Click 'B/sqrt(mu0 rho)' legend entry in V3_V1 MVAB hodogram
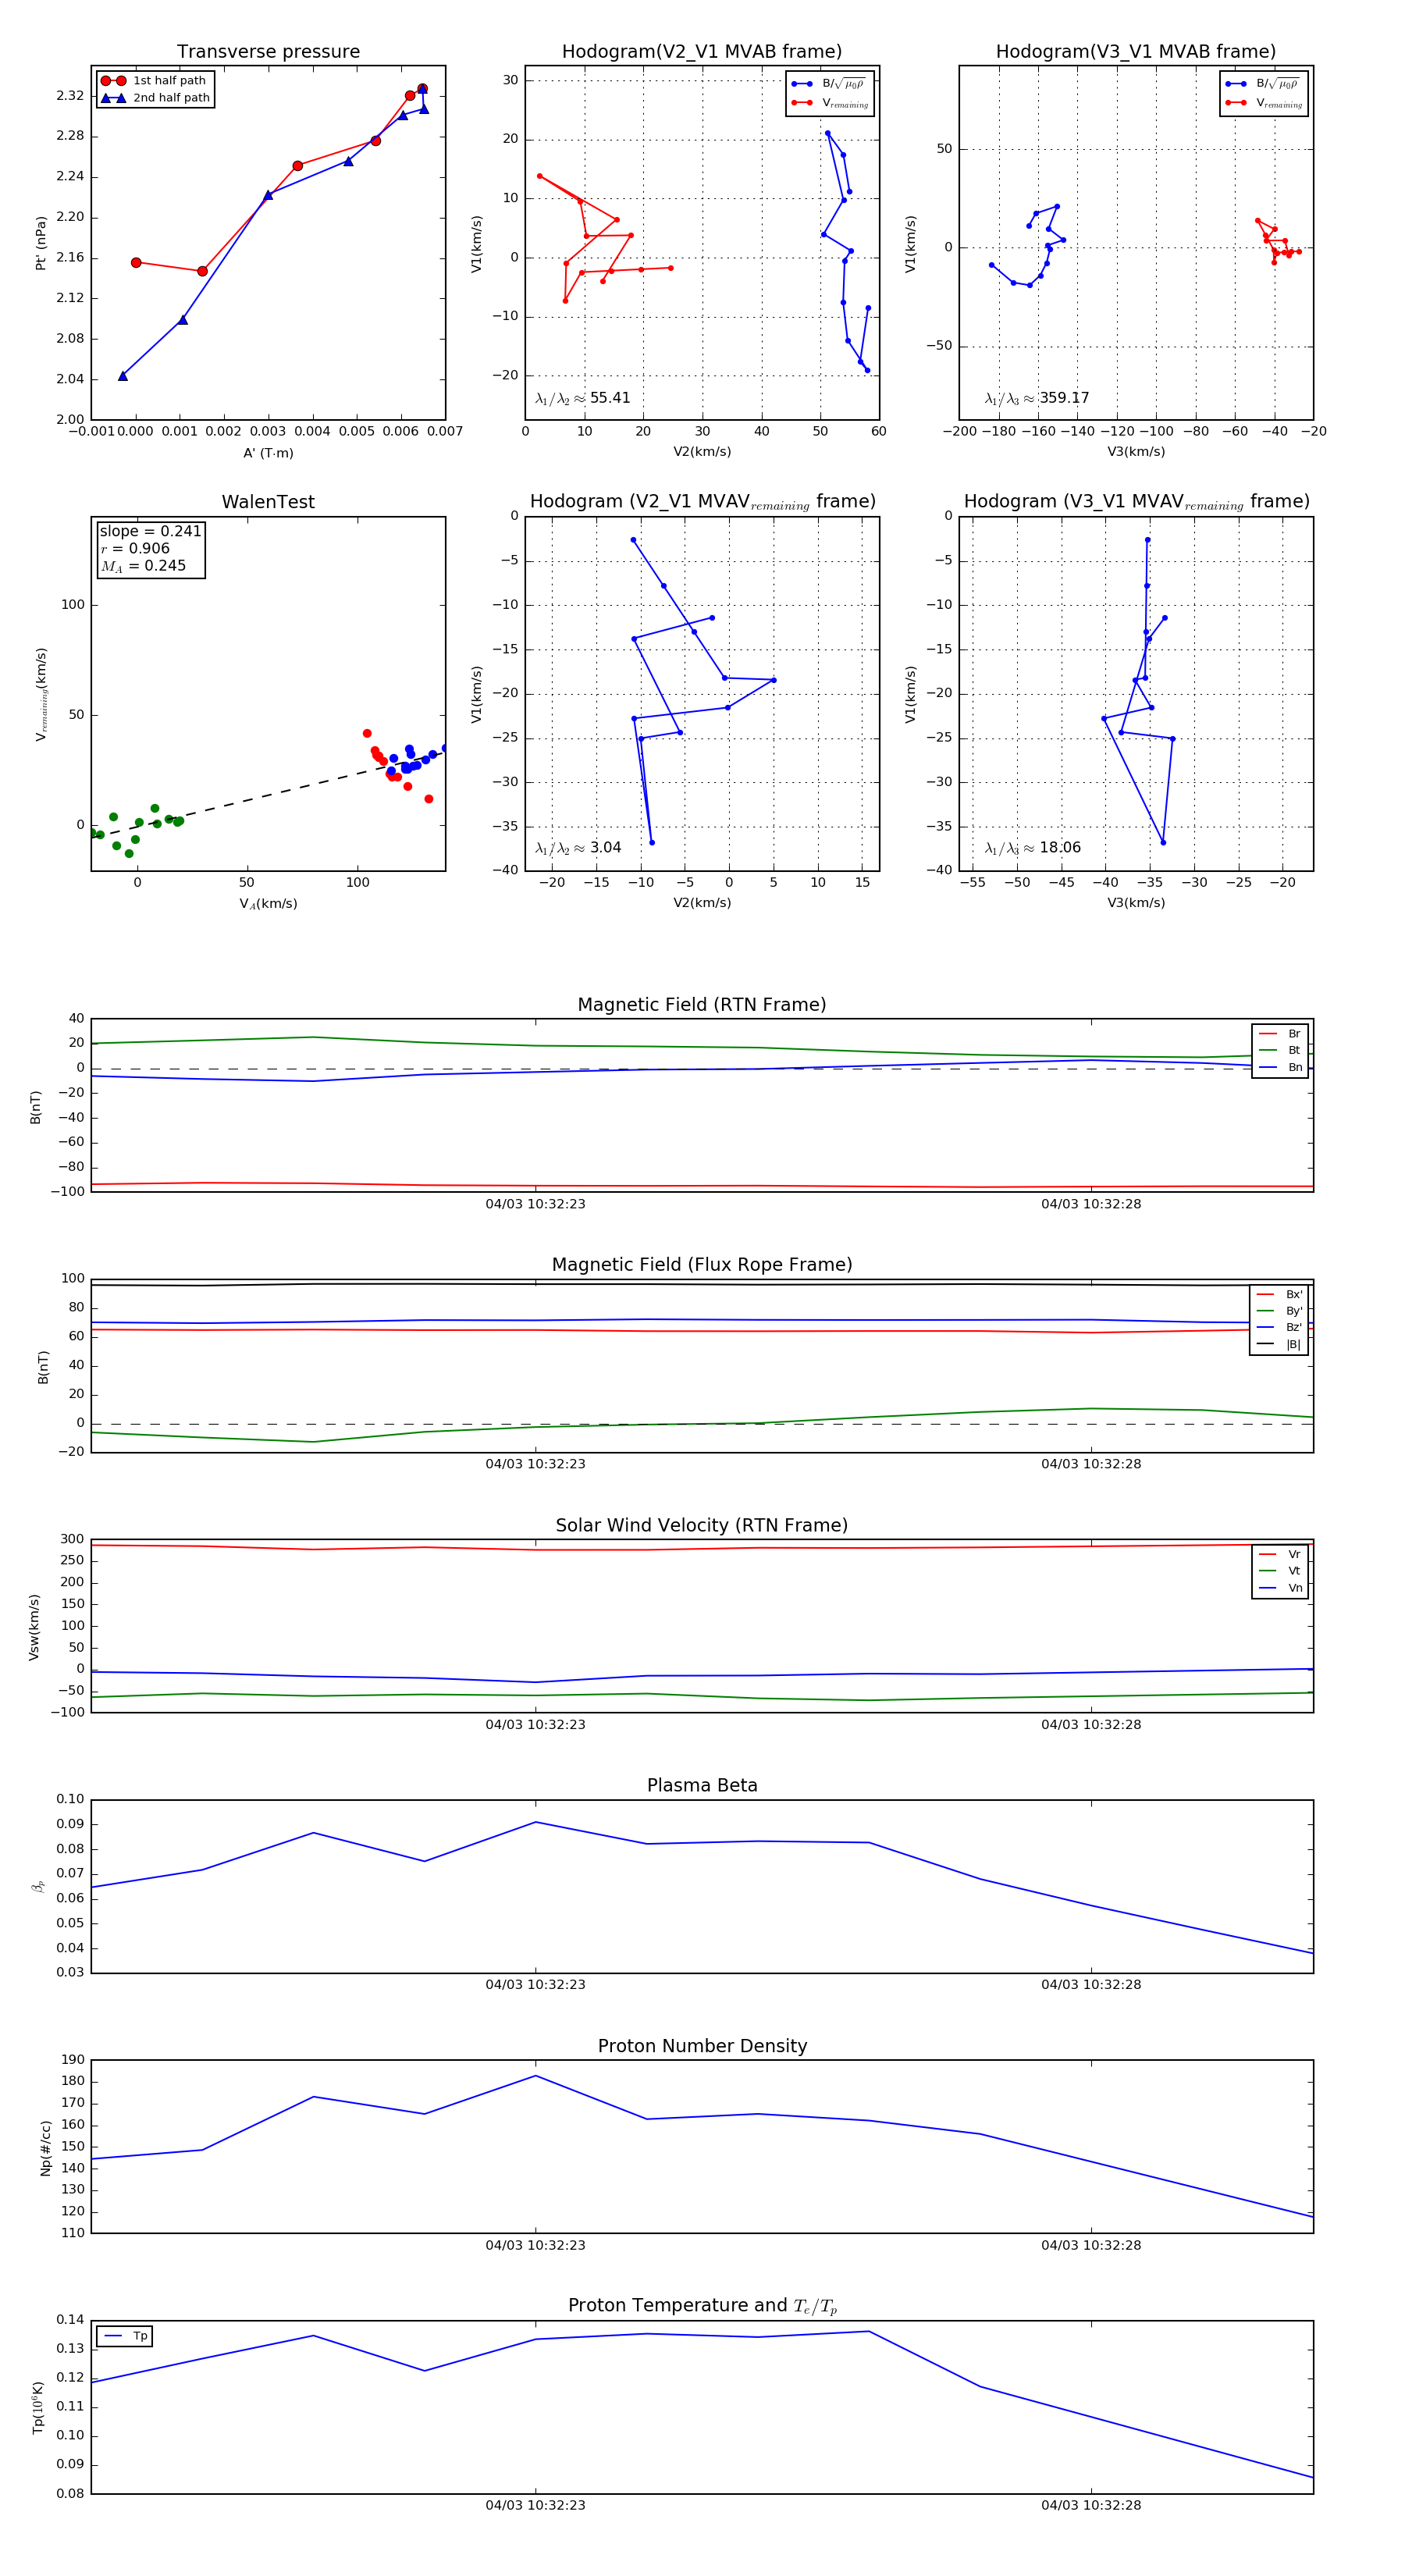Viewport: 1405px width, 2576px height. [x=1263, y=83]
